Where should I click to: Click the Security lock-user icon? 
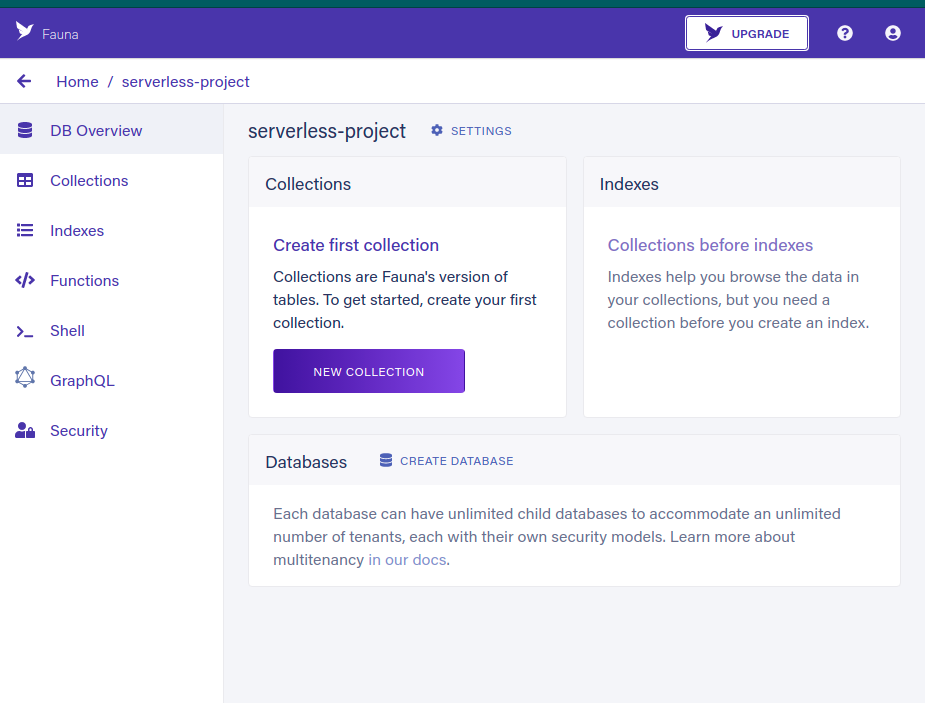click(25, 431)
